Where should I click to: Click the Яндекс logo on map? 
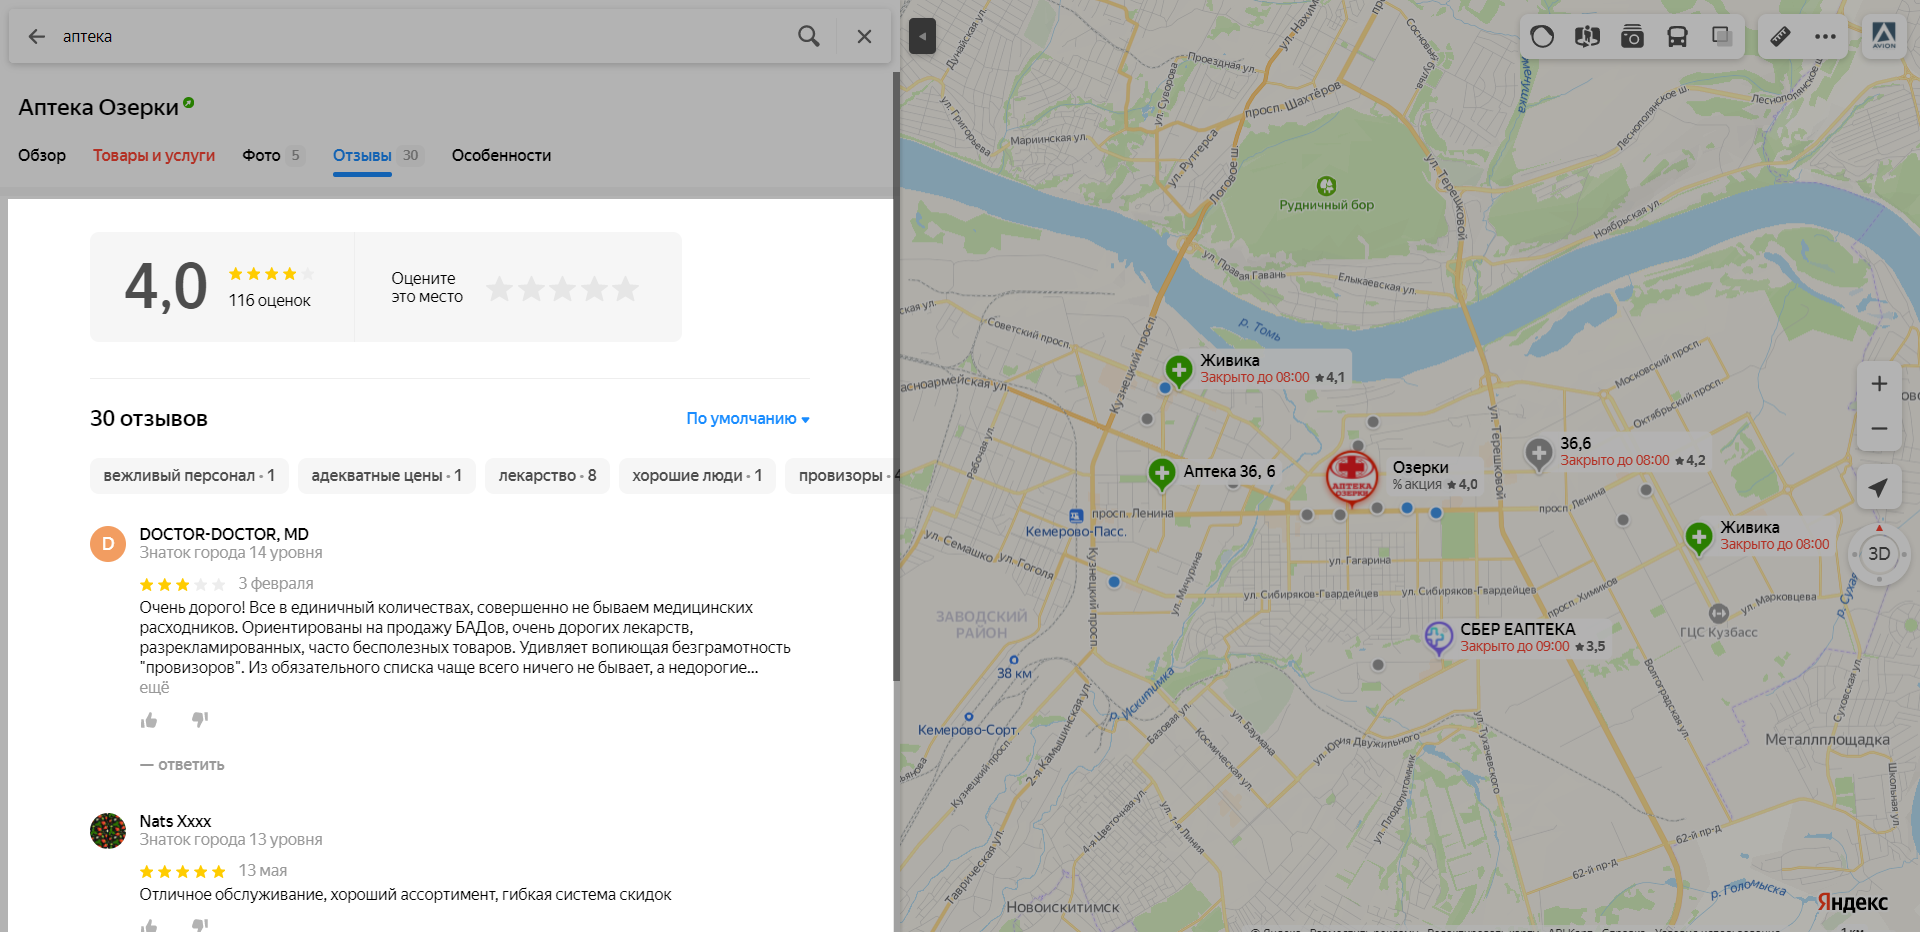(1853, 902)
